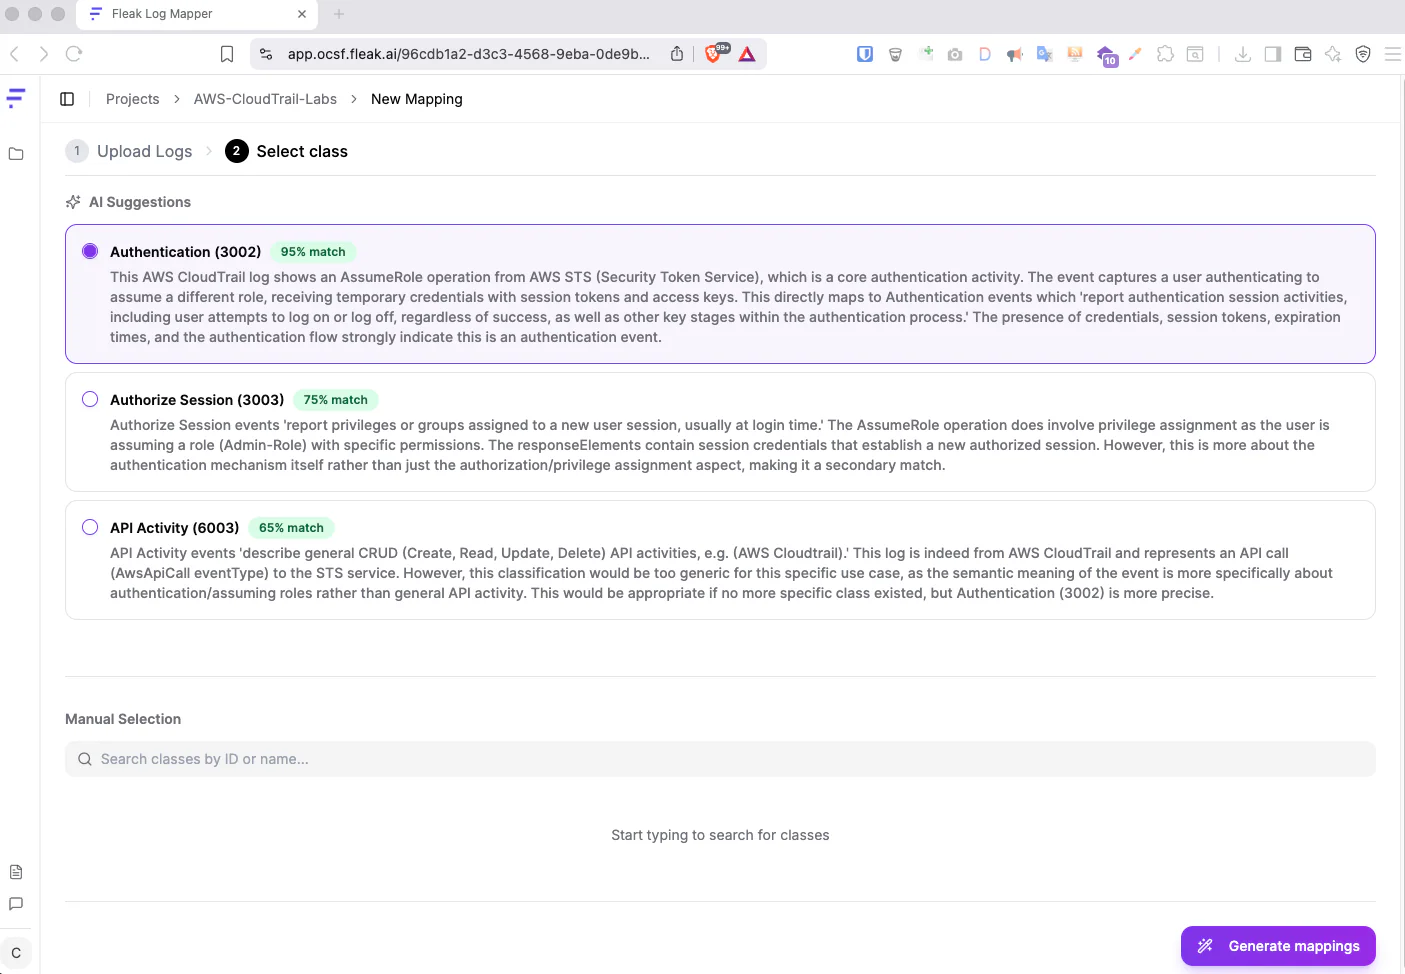1405x974 pixels.
Task: Click the Manual Selection heading
Action: [123, 719]
